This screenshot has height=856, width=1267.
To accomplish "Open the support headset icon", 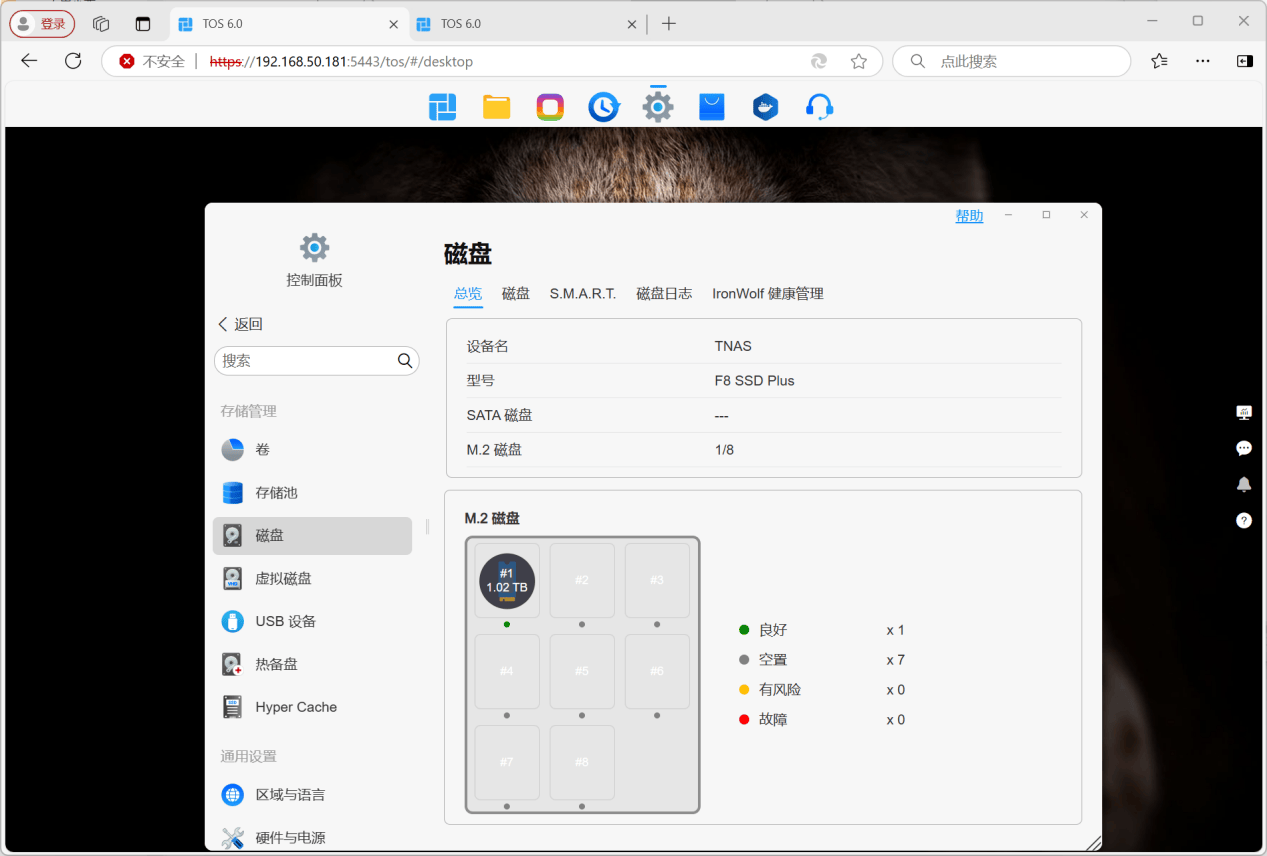I will (819, 107).
